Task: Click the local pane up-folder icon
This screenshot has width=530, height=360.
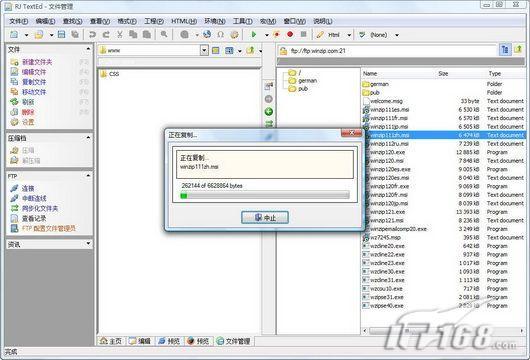Action: pos(250,51)
